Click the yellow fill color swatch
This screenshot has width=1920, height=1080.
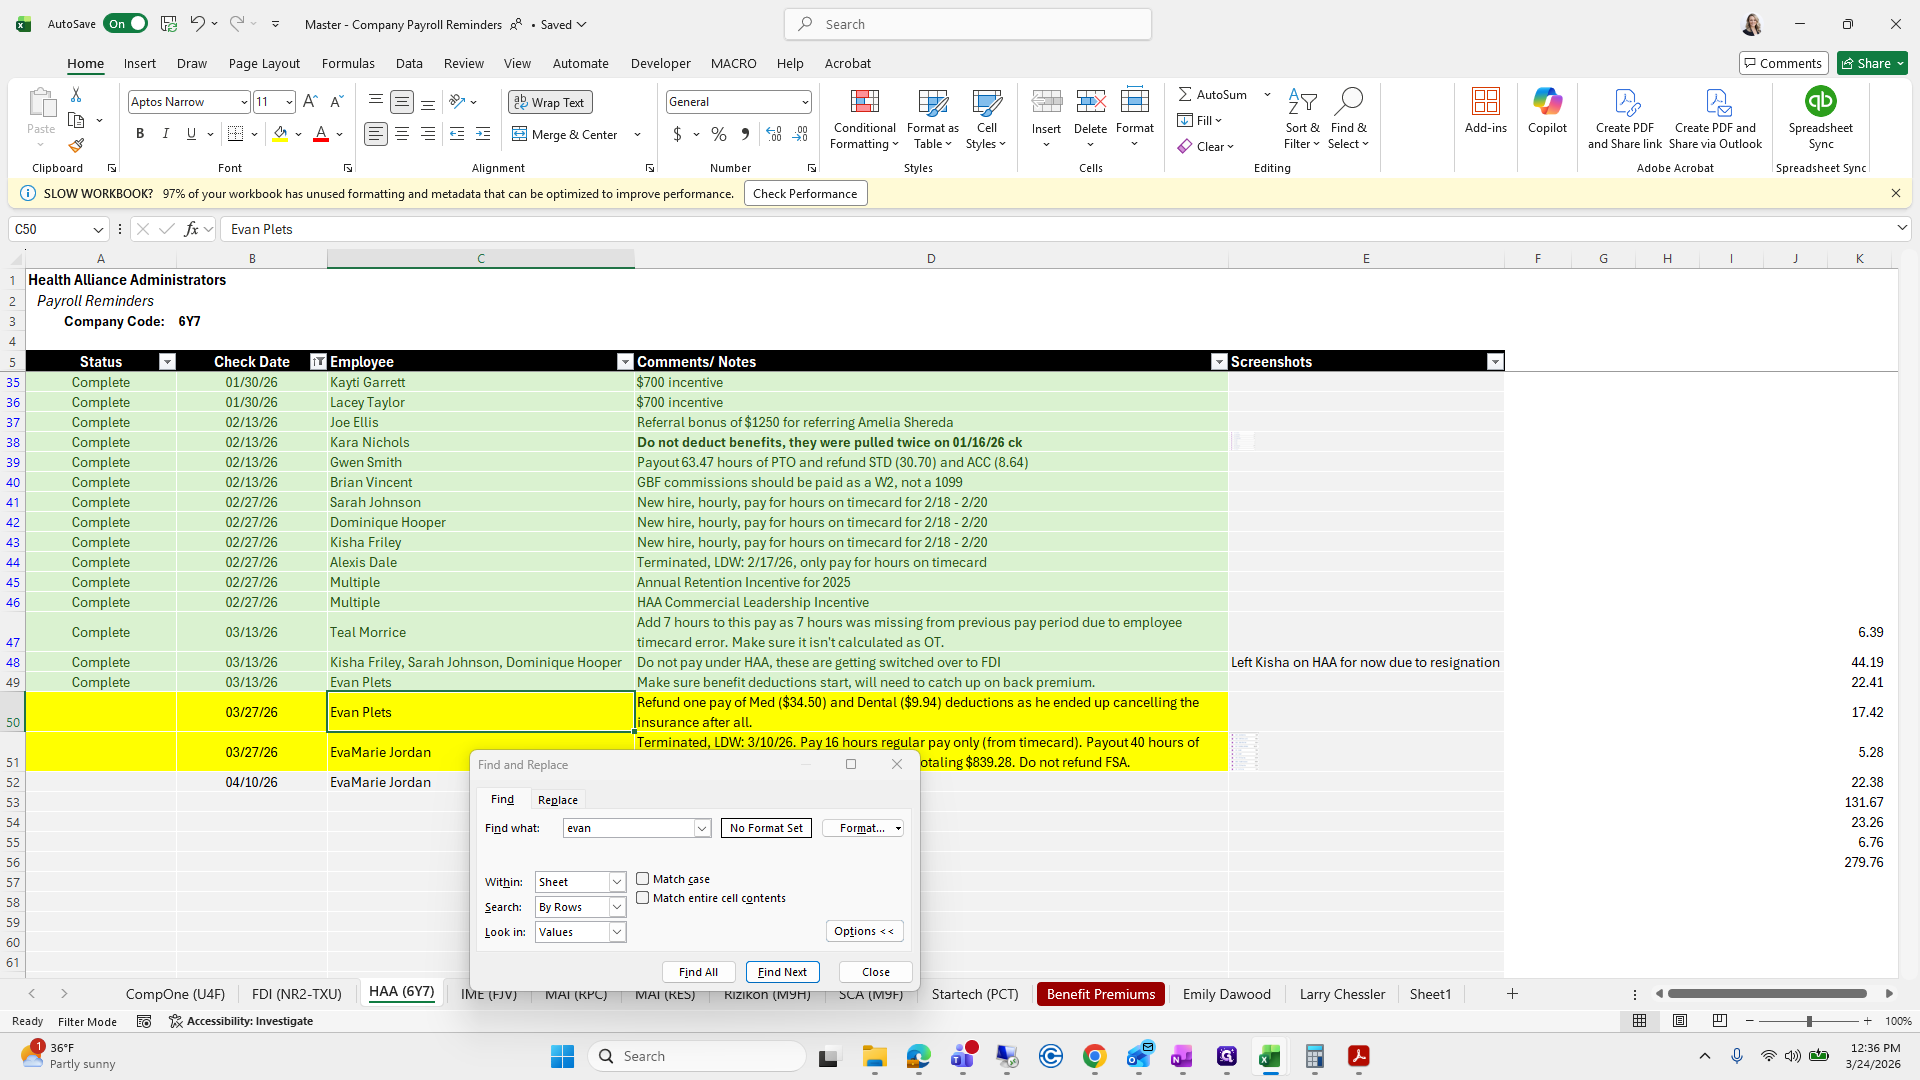[x=280, y=134]
